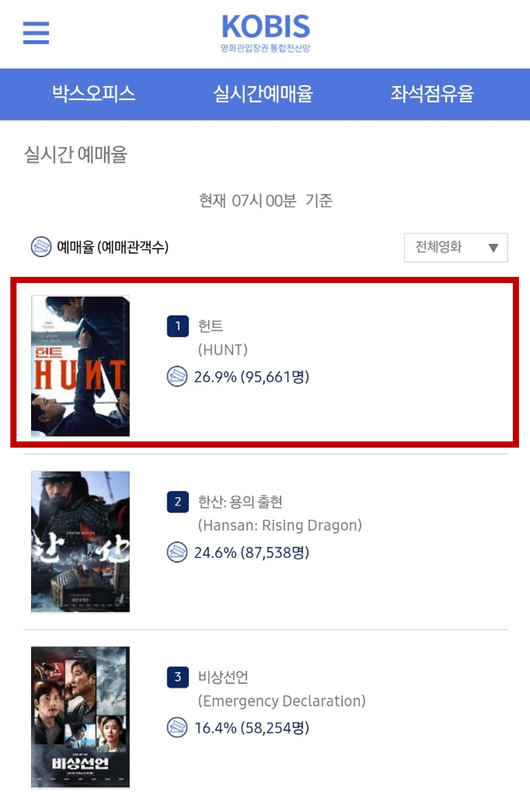Image resolution: width=530 pixels, height=803 pixels.
Task: Click the HUNT movie poster
Action: tap(80, 366)
